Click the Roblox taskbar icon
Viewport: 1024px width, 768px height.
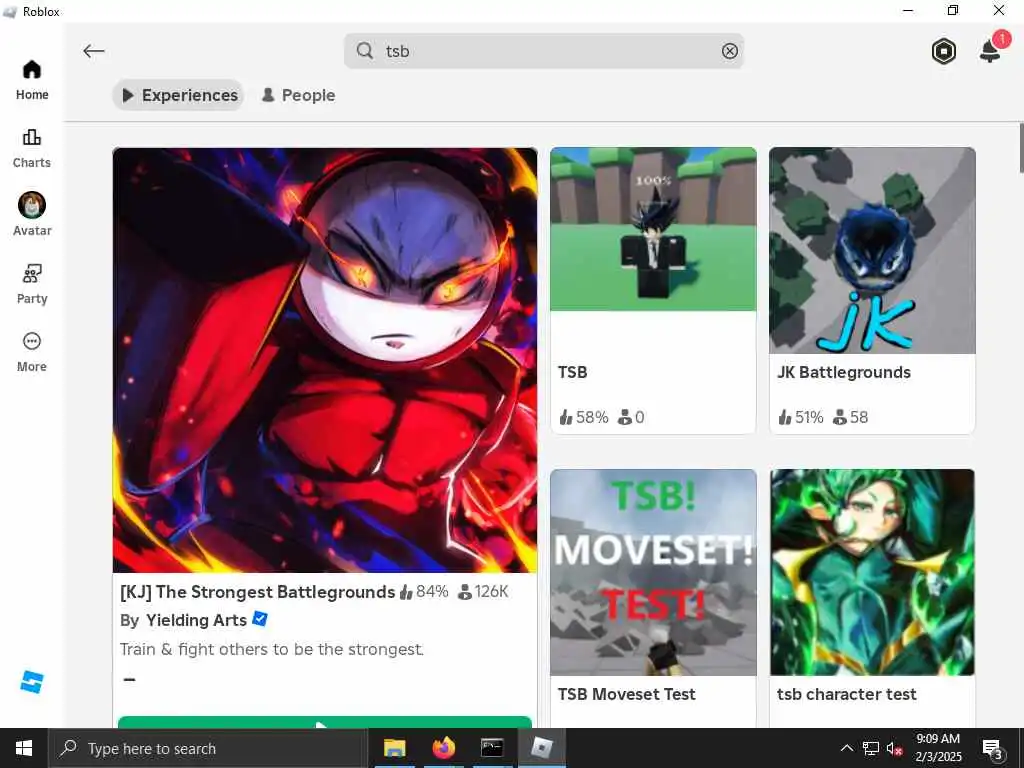[541, 748]
